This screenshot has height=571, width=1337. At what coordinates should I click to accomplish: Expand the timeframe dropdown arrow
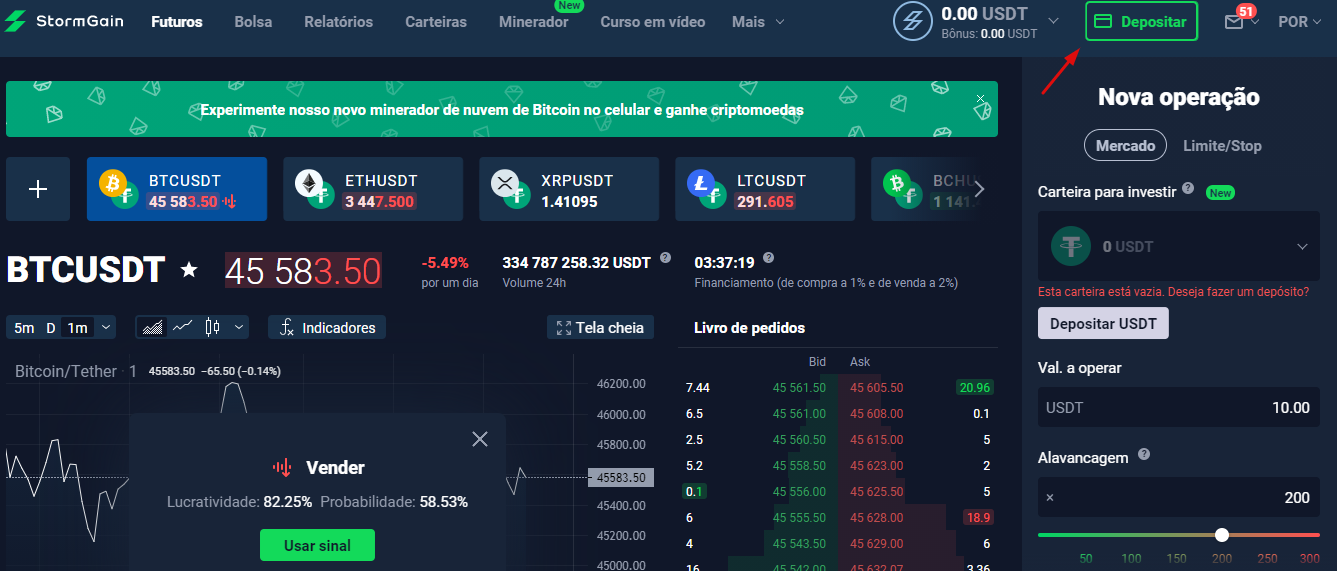[106, 327]
